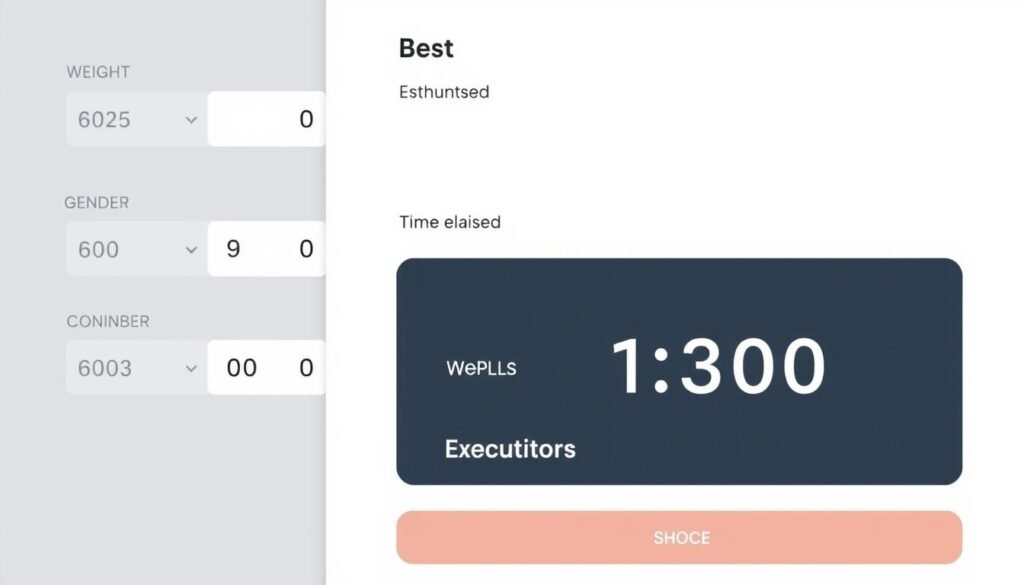This screenshot has height=585, width=1024.
Task: Click the chevron on the CONINBER selector
Action: coord(190,368)
